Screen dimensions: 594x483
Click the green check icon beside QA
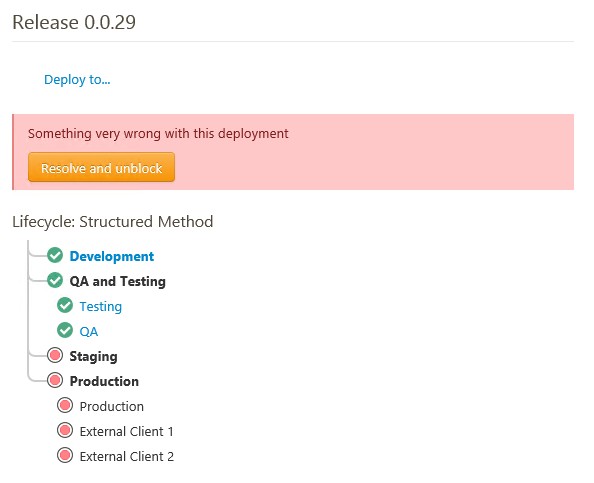[x=65, y=330]
